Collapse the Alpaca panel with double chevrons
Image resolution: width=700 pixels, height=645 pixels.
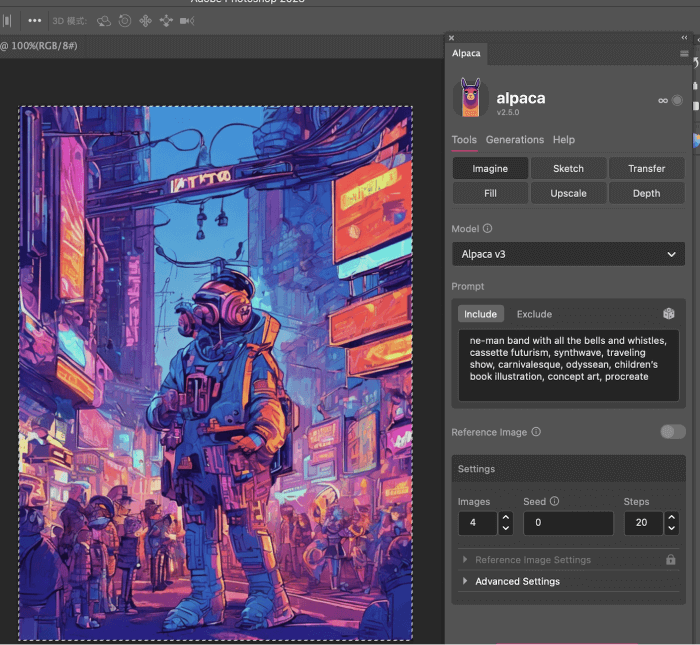tap(684, 37)
